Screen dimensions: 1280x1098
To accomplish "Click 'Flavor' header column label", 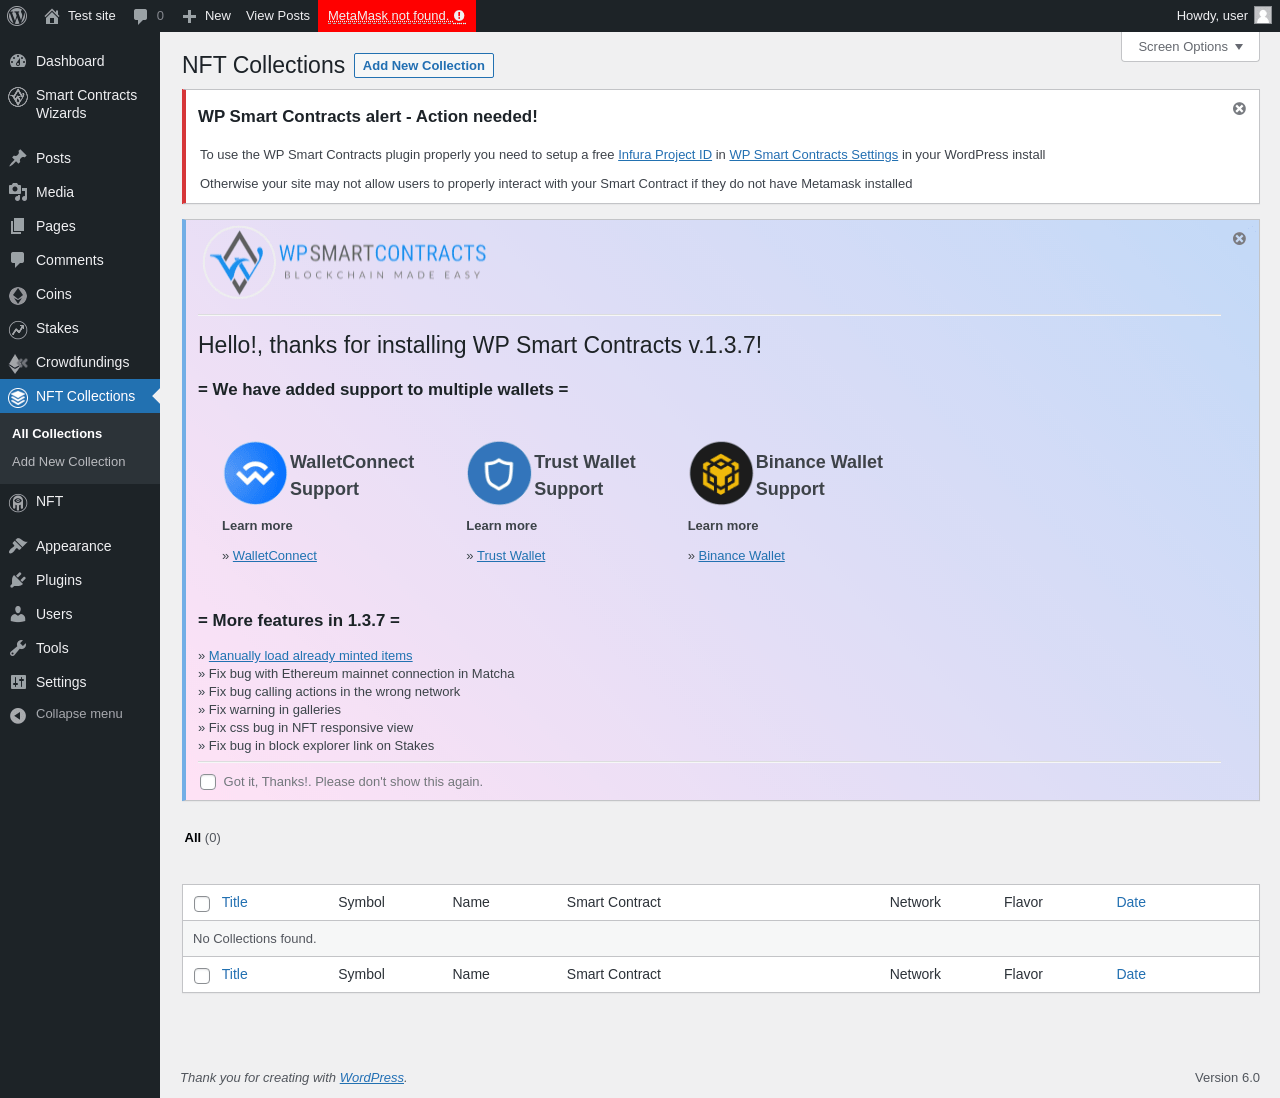I will (x=1023, y=902).
